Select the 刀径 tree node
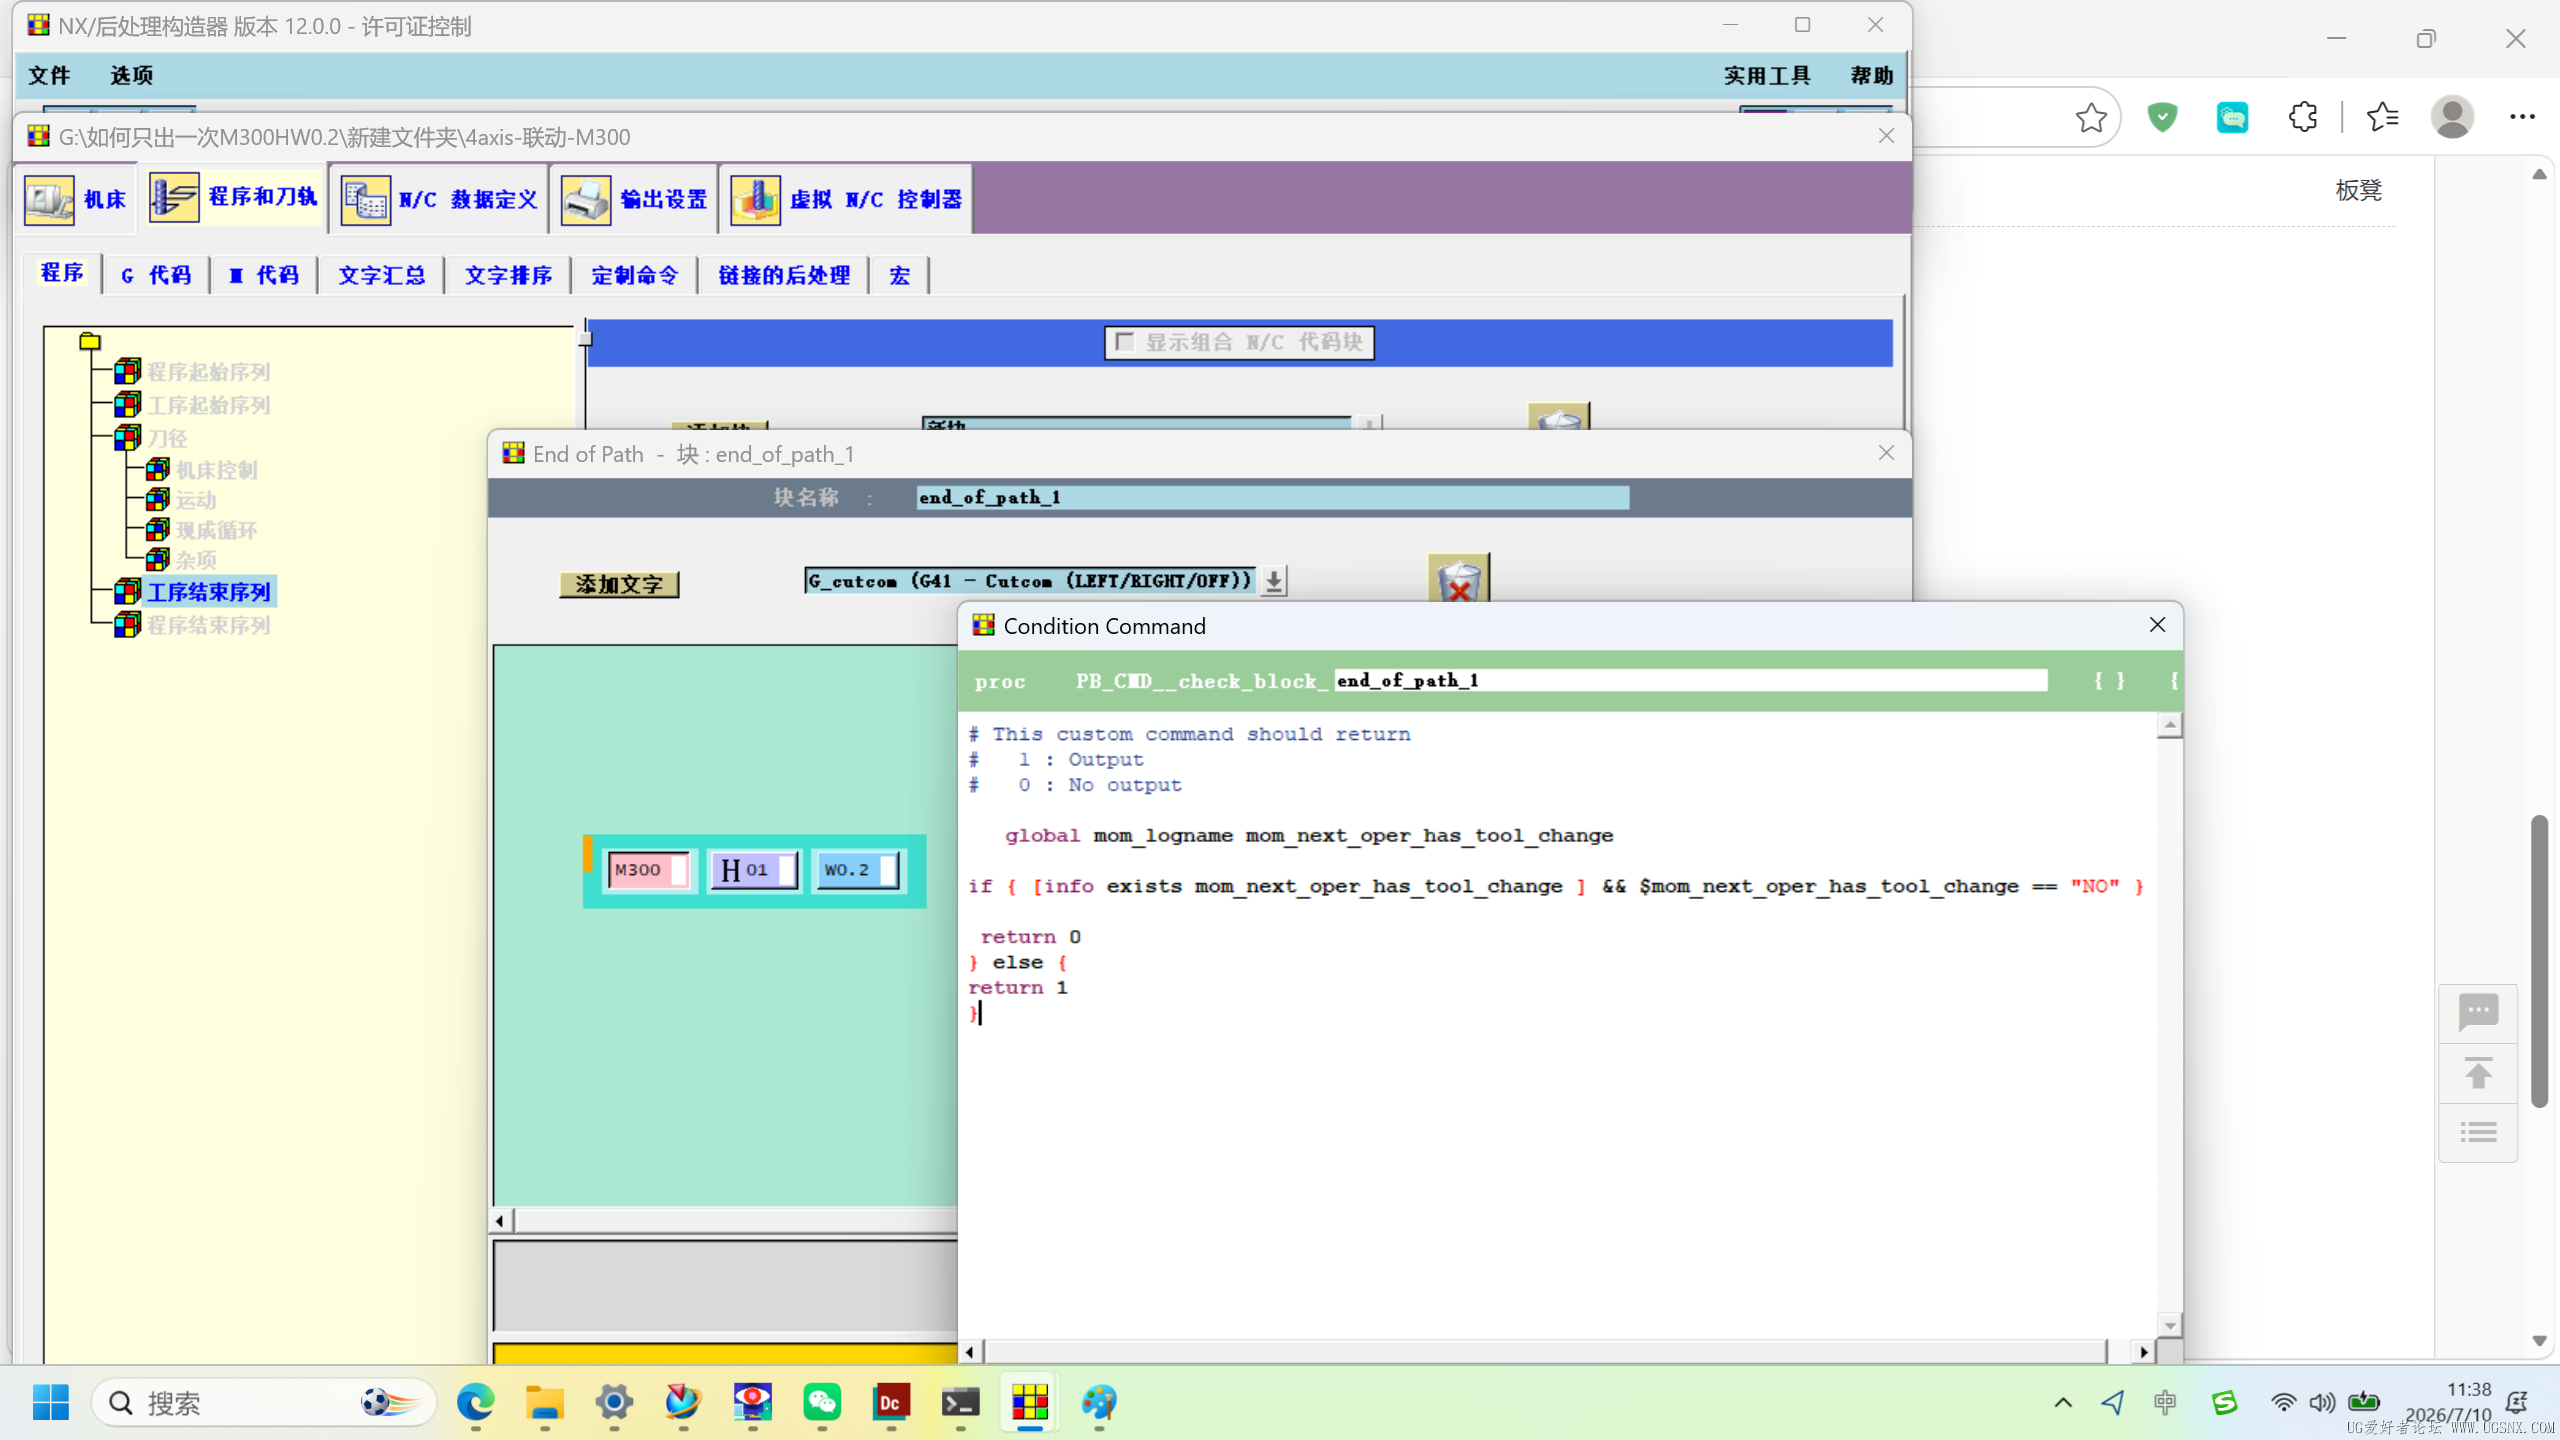The image size is (2560, 1440). 167,438
